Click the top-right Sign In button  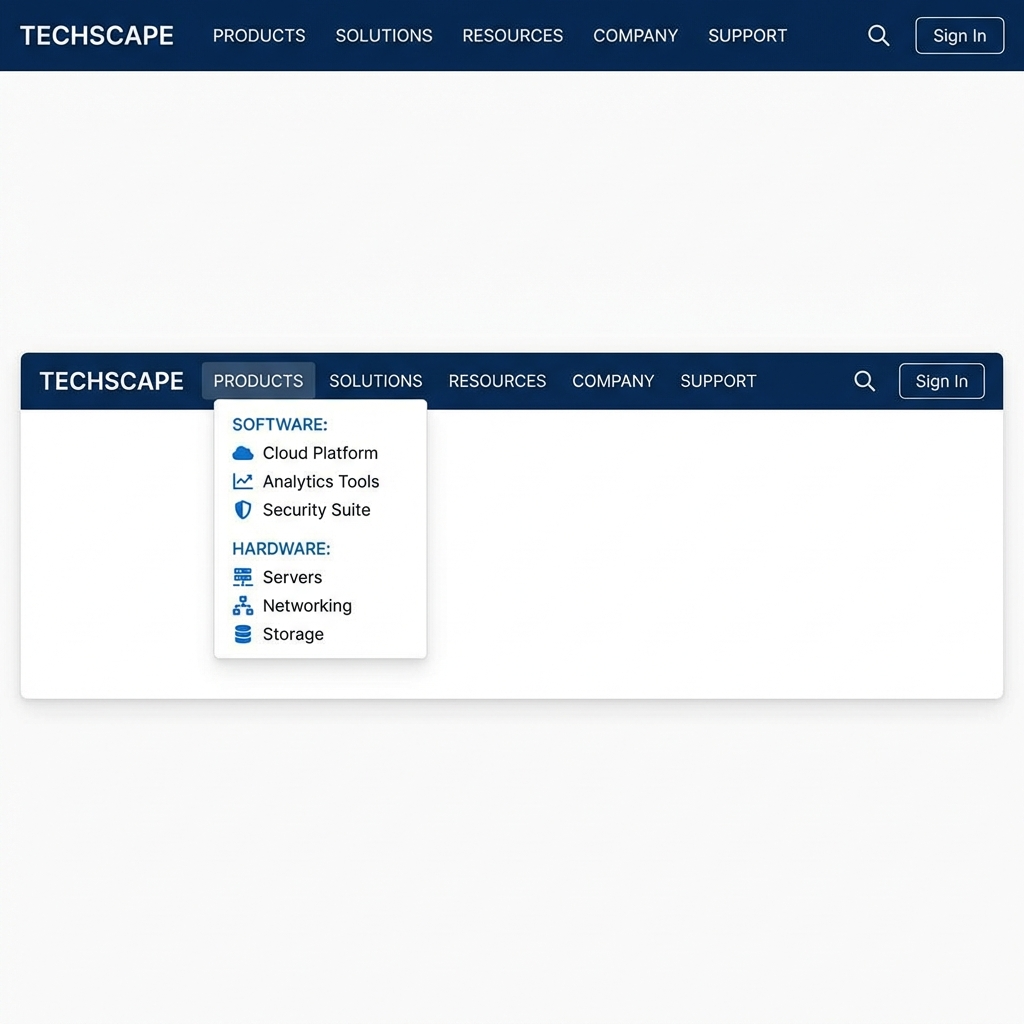[959, 36]
